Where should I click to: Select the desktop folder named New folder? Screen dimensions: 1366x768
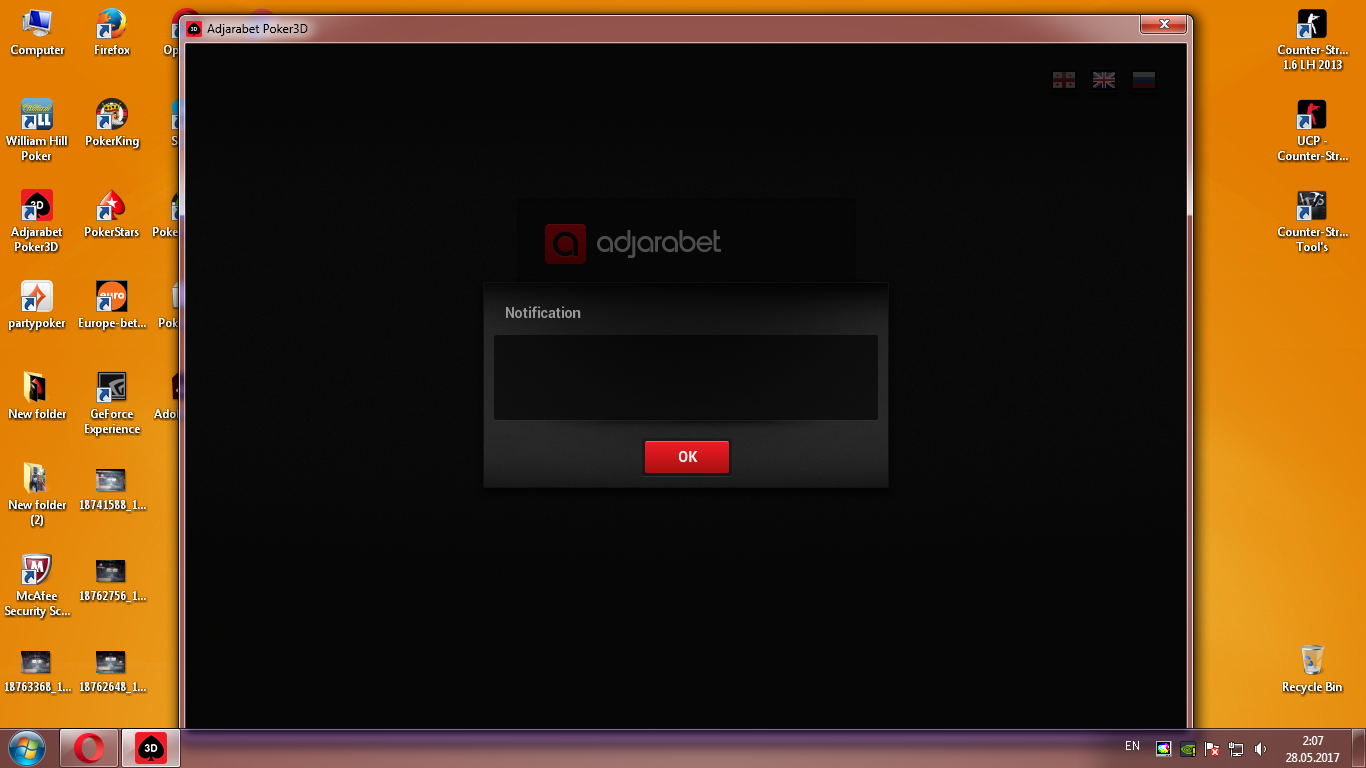pyautogui.click(x=37, y=397)
